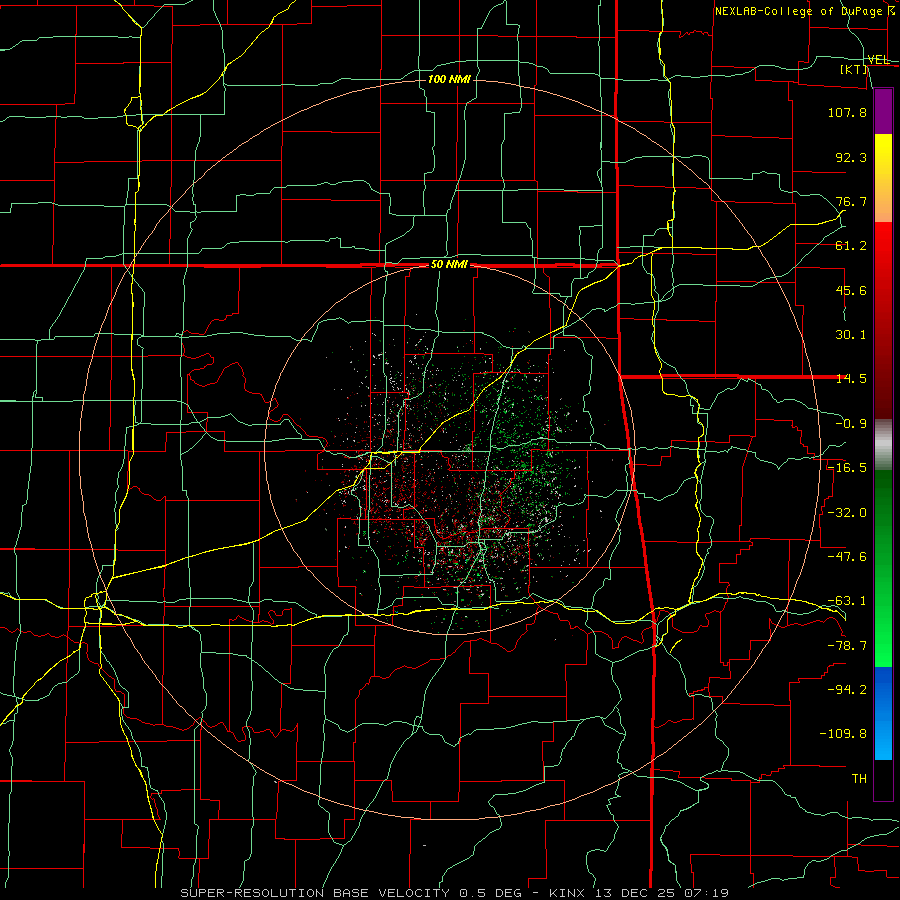Click the Super-Resolution Base Velocity caption

(455, 893)
